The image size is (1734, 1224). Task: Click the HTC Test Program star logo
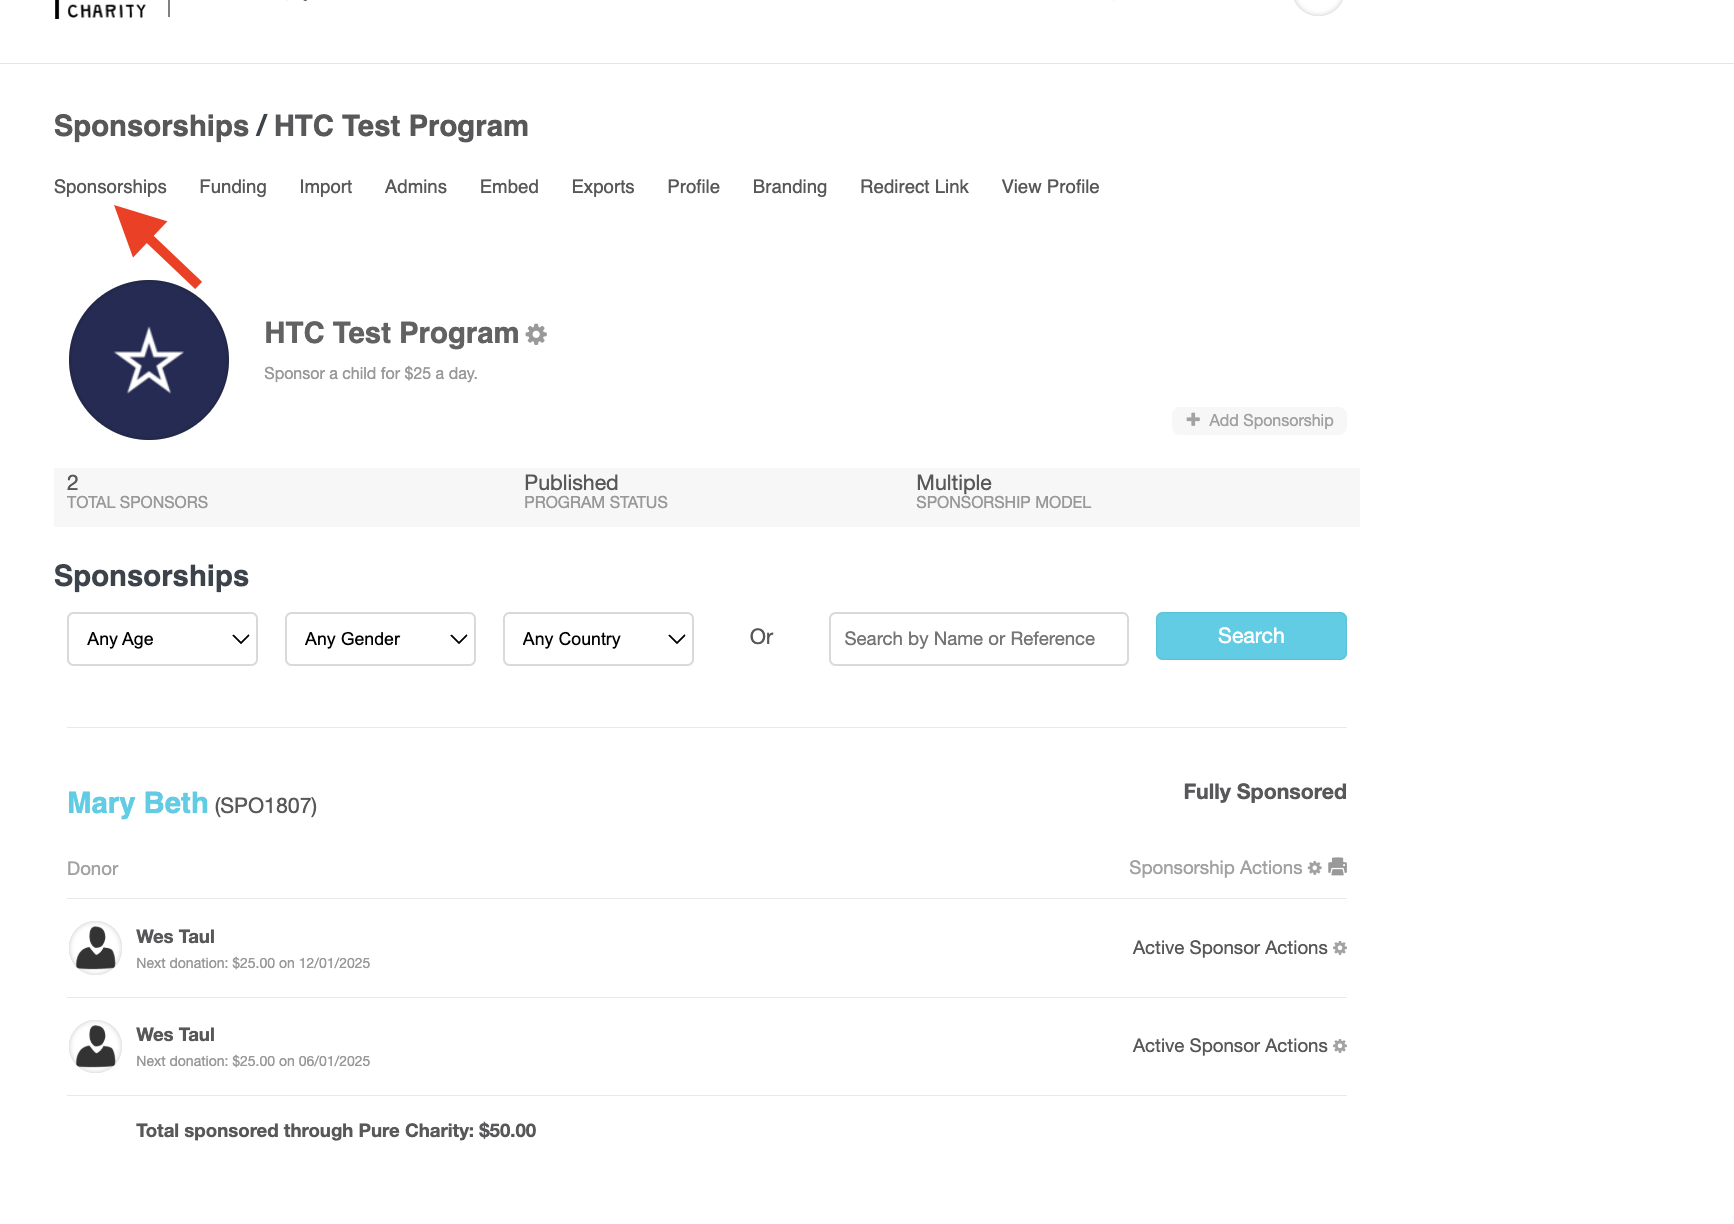coord(149,360)
